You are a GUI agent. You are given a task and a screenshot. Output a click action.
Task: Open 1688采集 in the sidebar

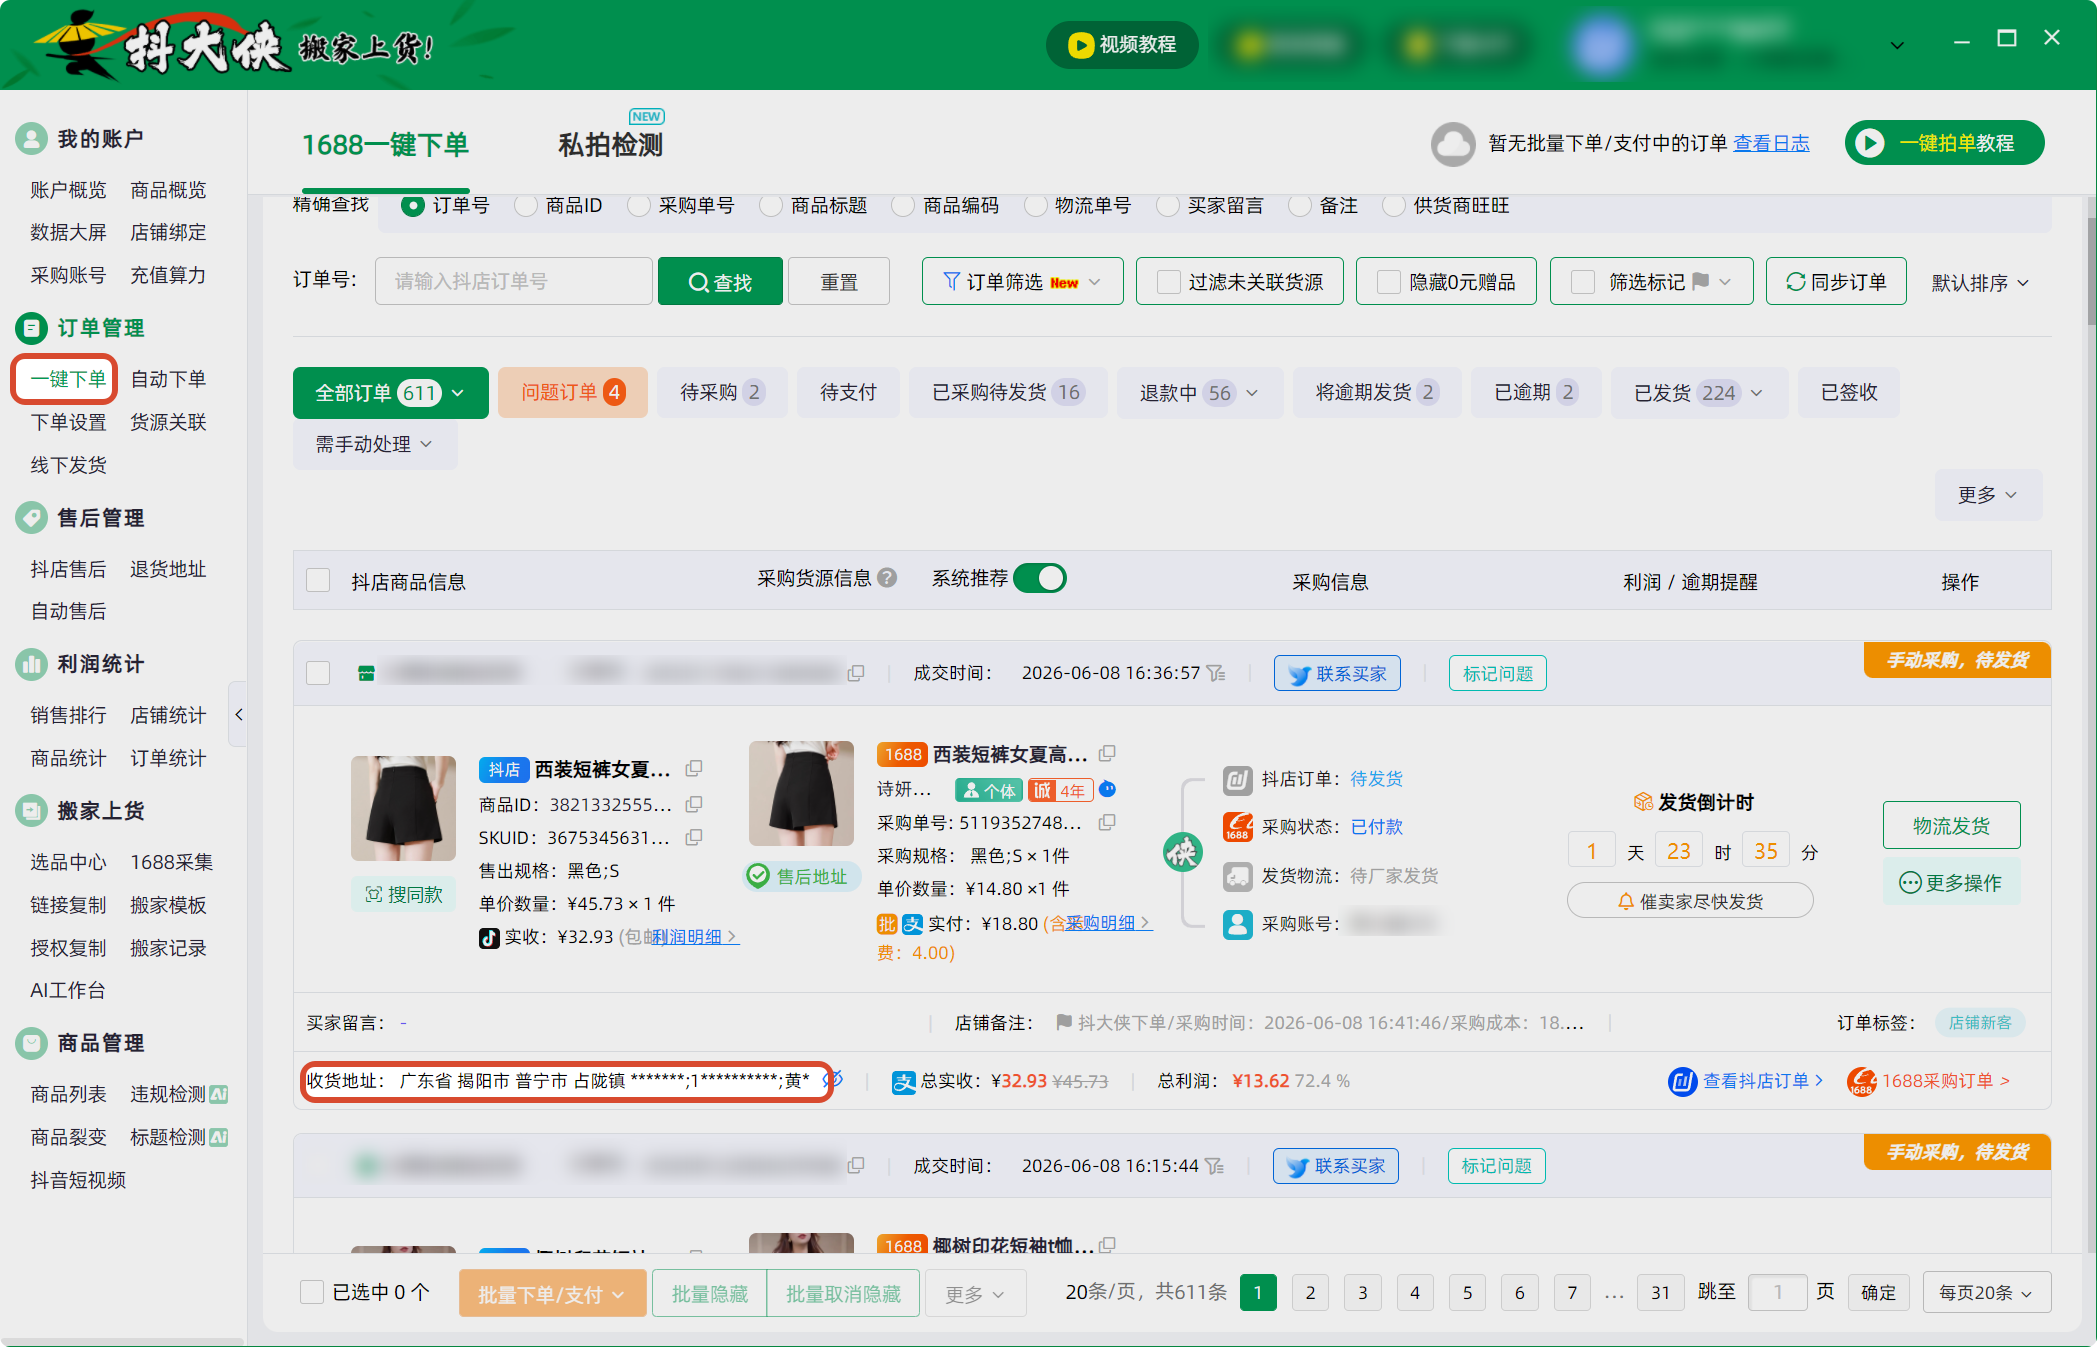pyautogui.click(x=171, y=862)
